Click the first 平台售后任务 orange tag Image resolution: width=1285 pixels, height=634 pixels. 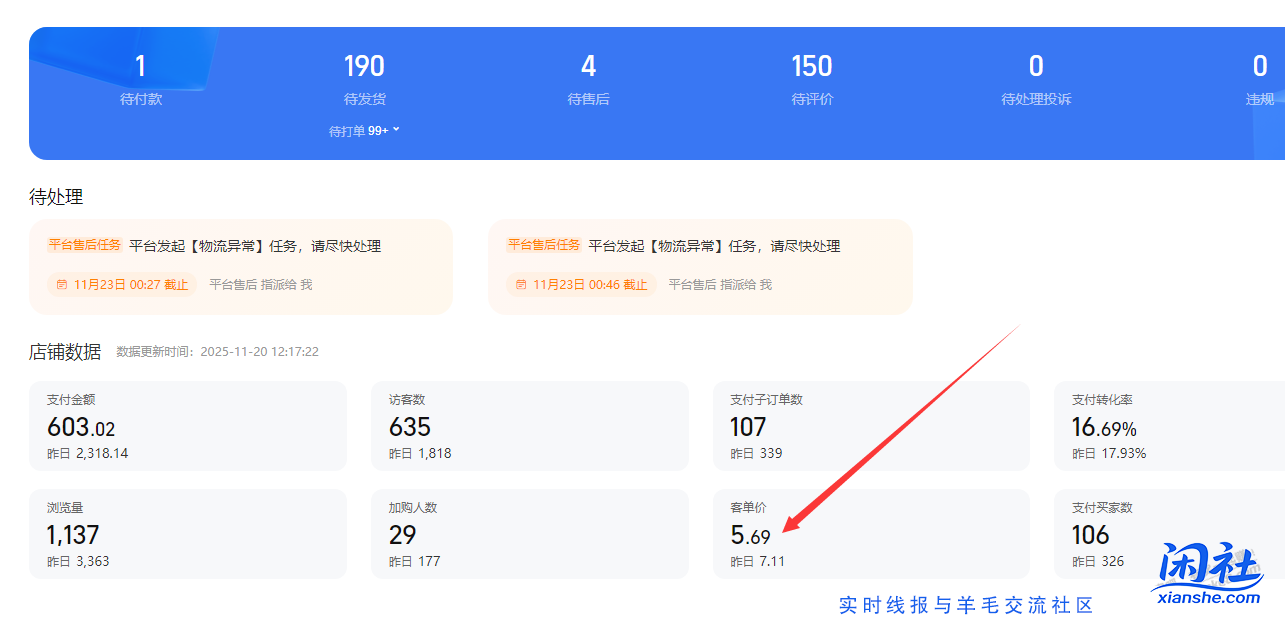[84, 245]
